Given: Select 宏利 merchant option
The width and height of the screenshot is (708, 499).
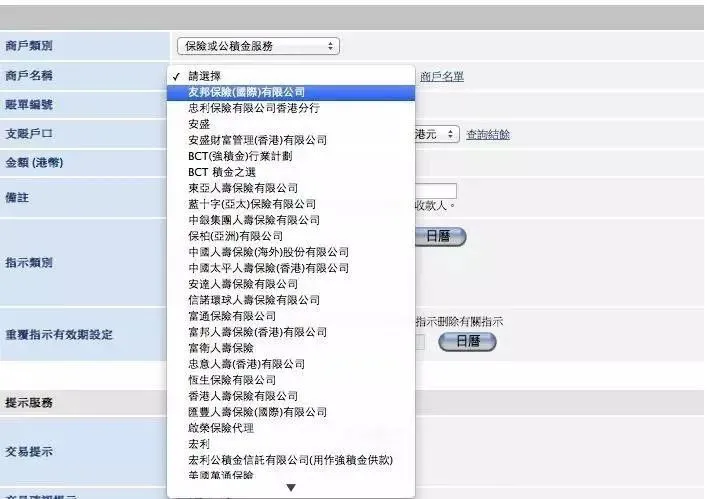Looking at the screenshot, I should pos(291,444).
